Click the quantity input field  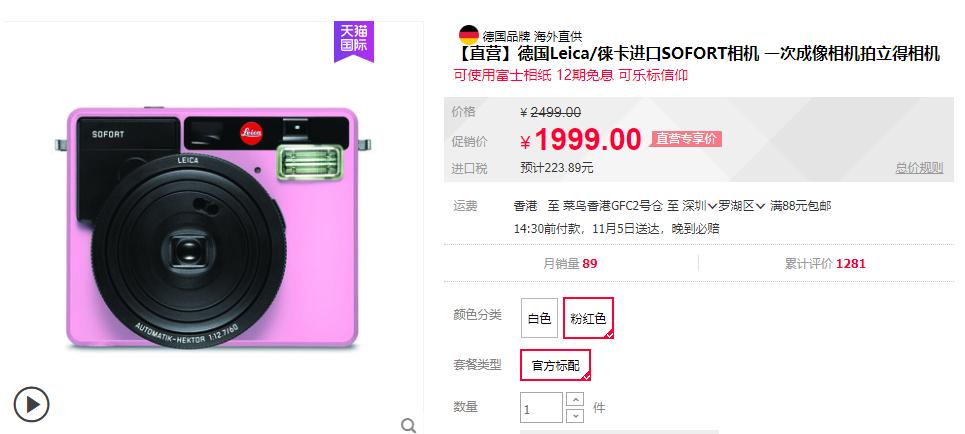click(542, 408)
